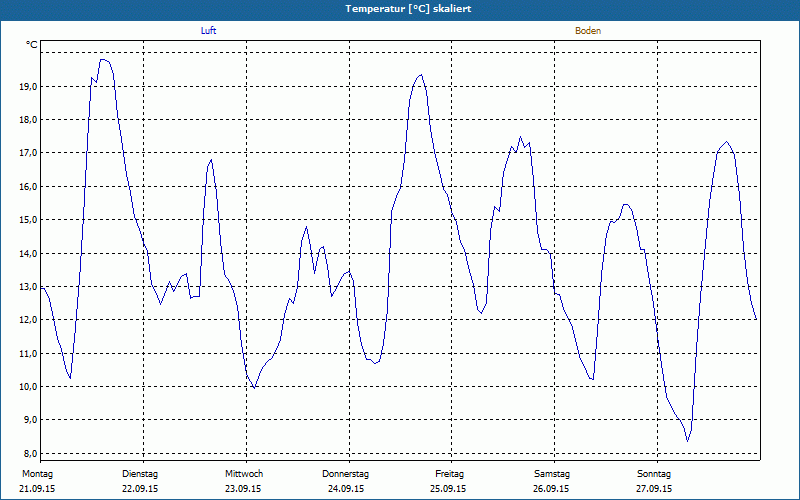Click the lowest Sunday temperature dip

click(x=688, y=441)
